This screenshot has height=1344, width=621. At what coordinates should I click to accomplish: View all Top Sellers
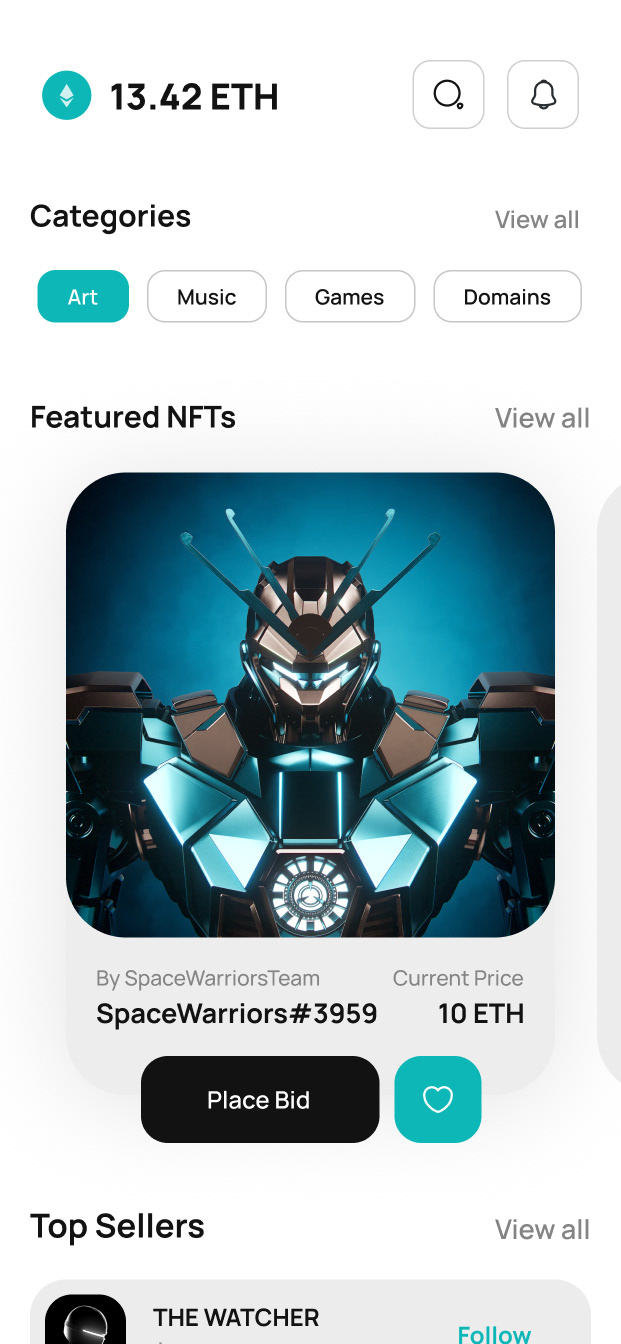coord(542,1229)
